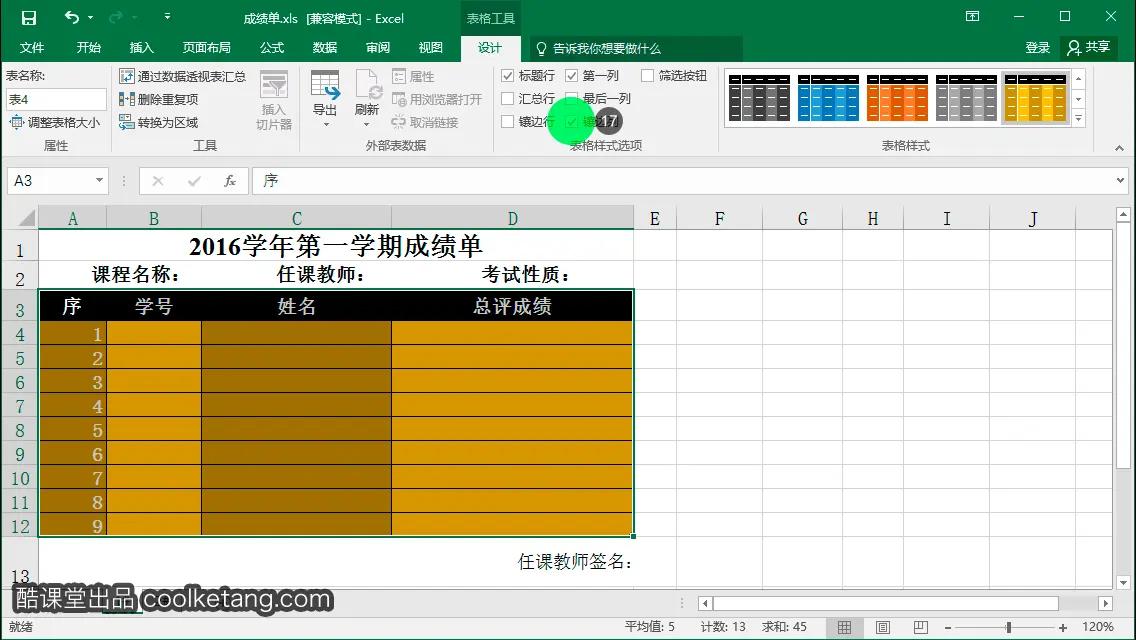Switch to the Home (开始) tab

(x=88, y=48)
